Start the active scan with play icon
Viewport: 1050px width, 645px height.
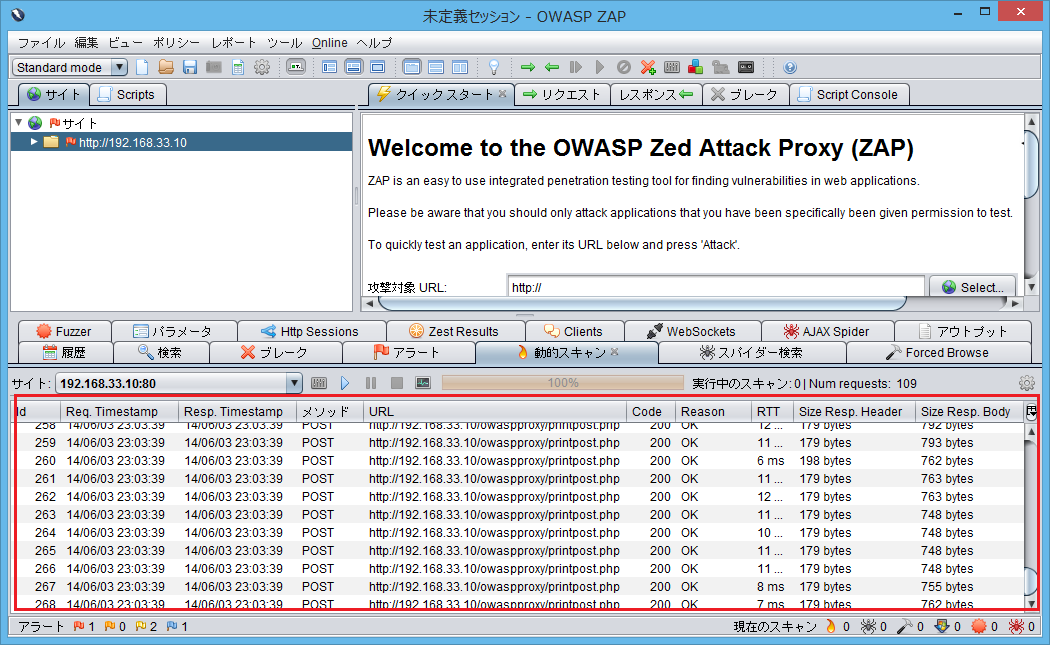tap(345, 383)
